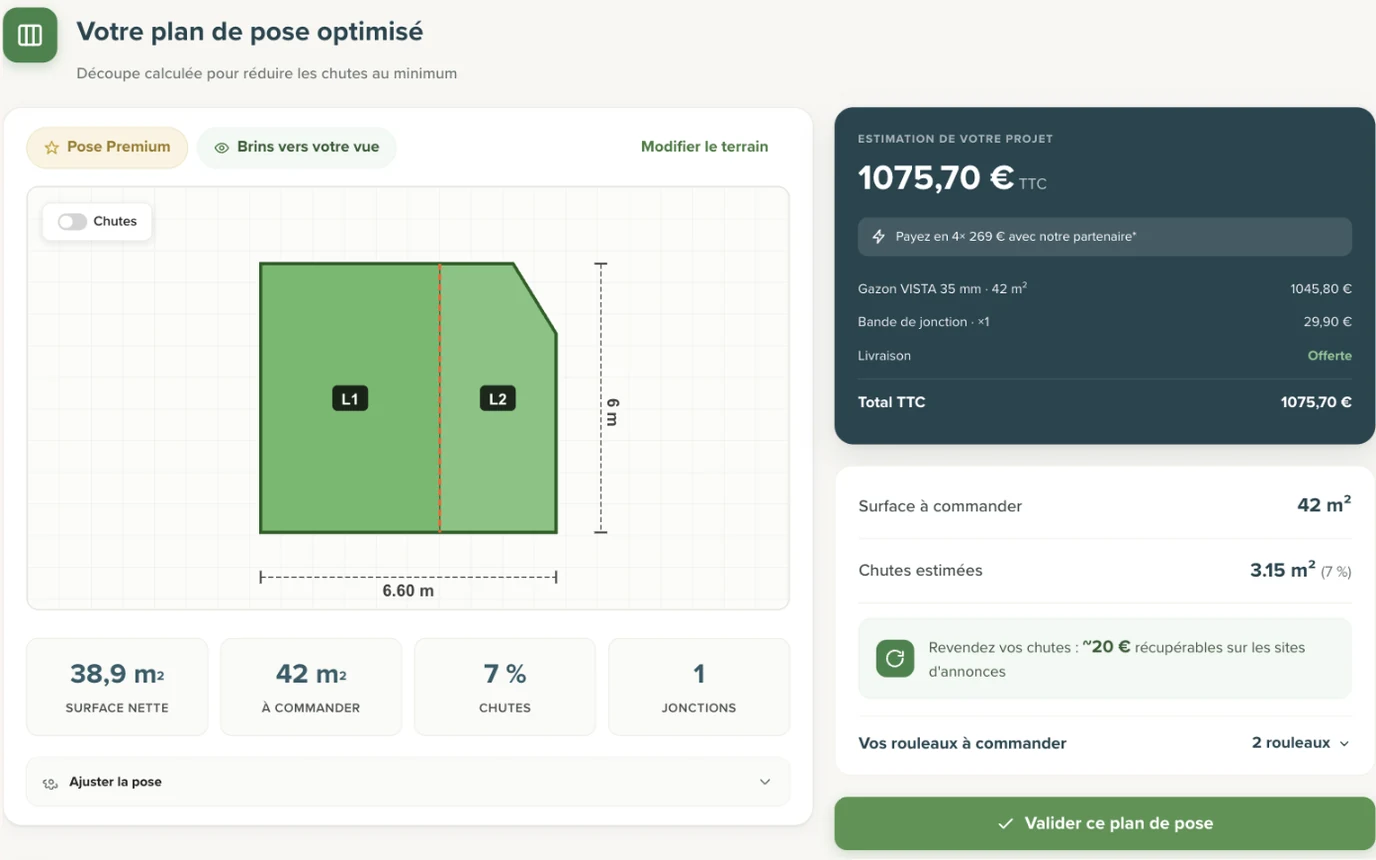Click the 7 % Chutes card

(505, 687)
